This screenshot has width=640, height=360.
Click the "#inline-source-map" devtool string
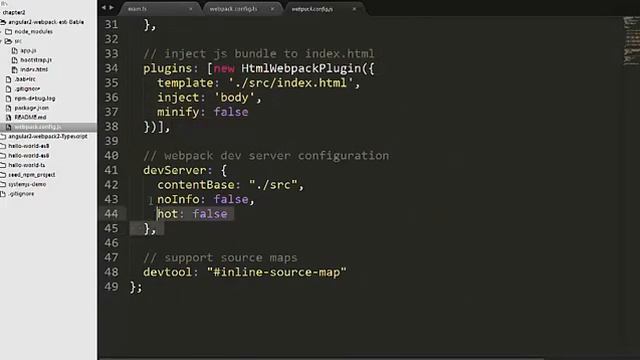click(277, 272)
